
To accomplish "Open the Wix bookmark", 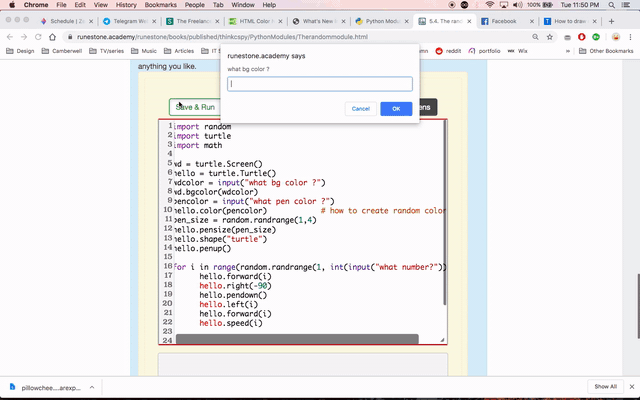I will (518, 51).
